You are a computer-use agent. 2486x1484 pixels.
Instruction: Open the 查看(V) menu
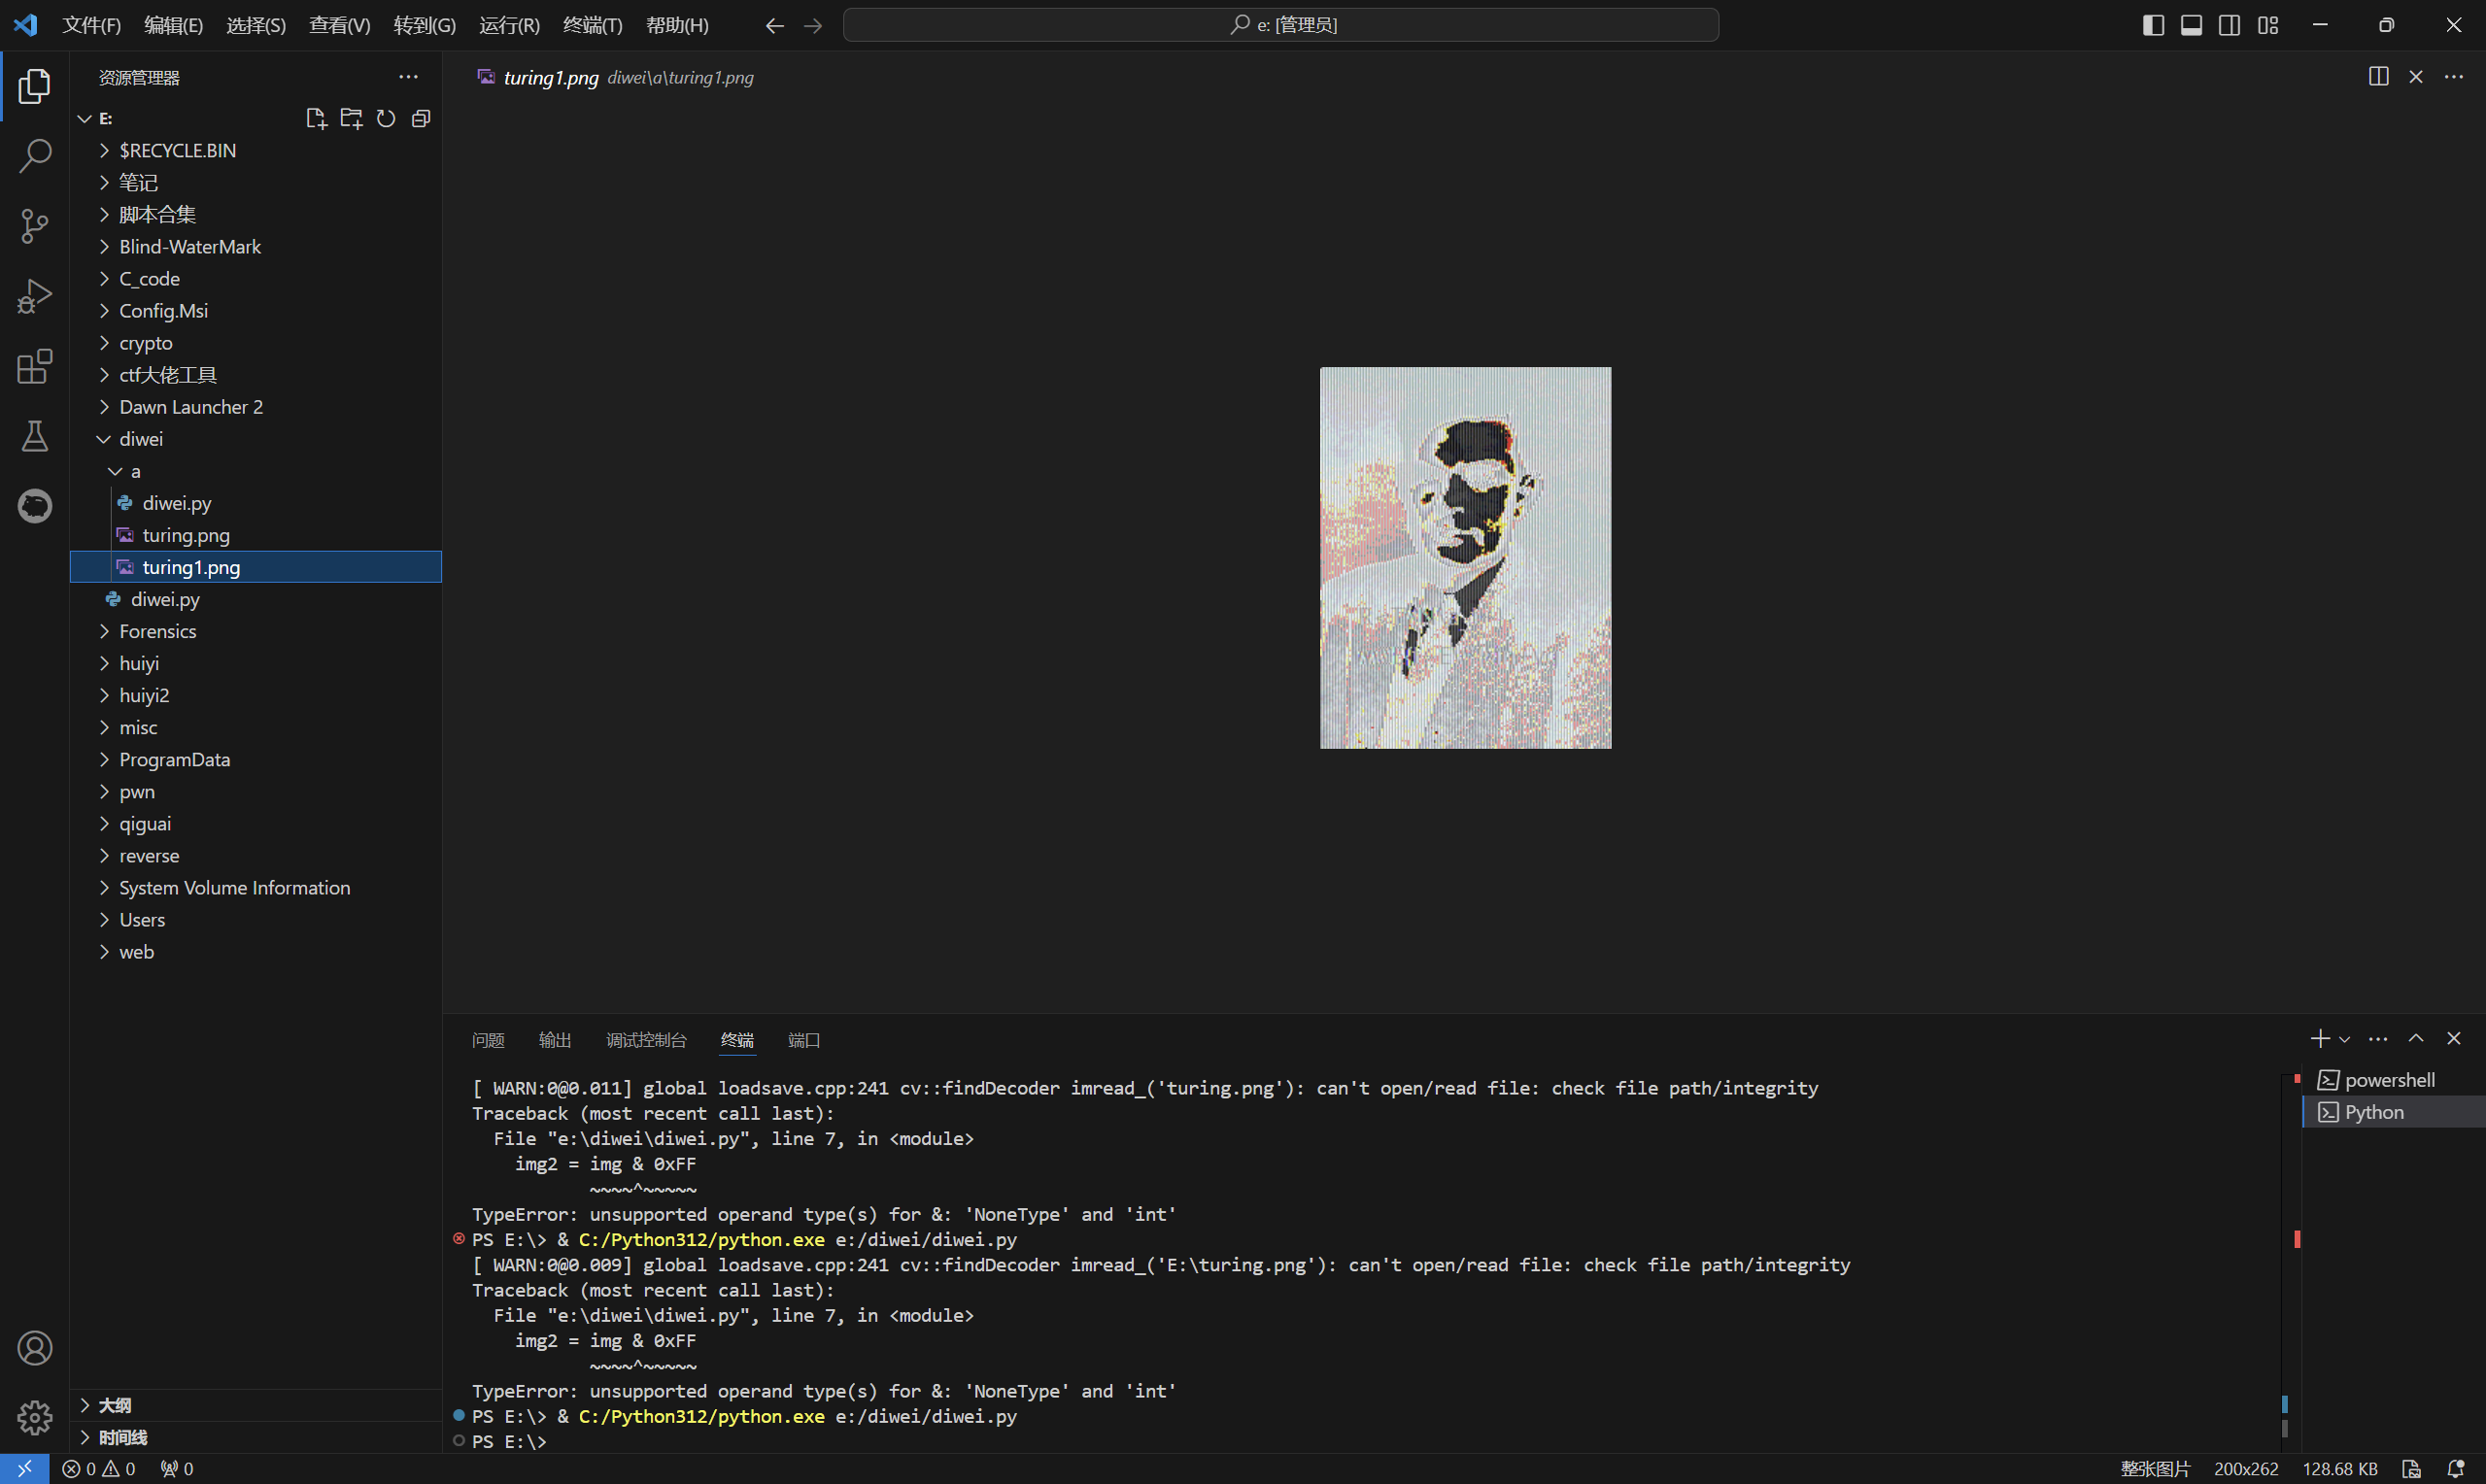[339, 25]
